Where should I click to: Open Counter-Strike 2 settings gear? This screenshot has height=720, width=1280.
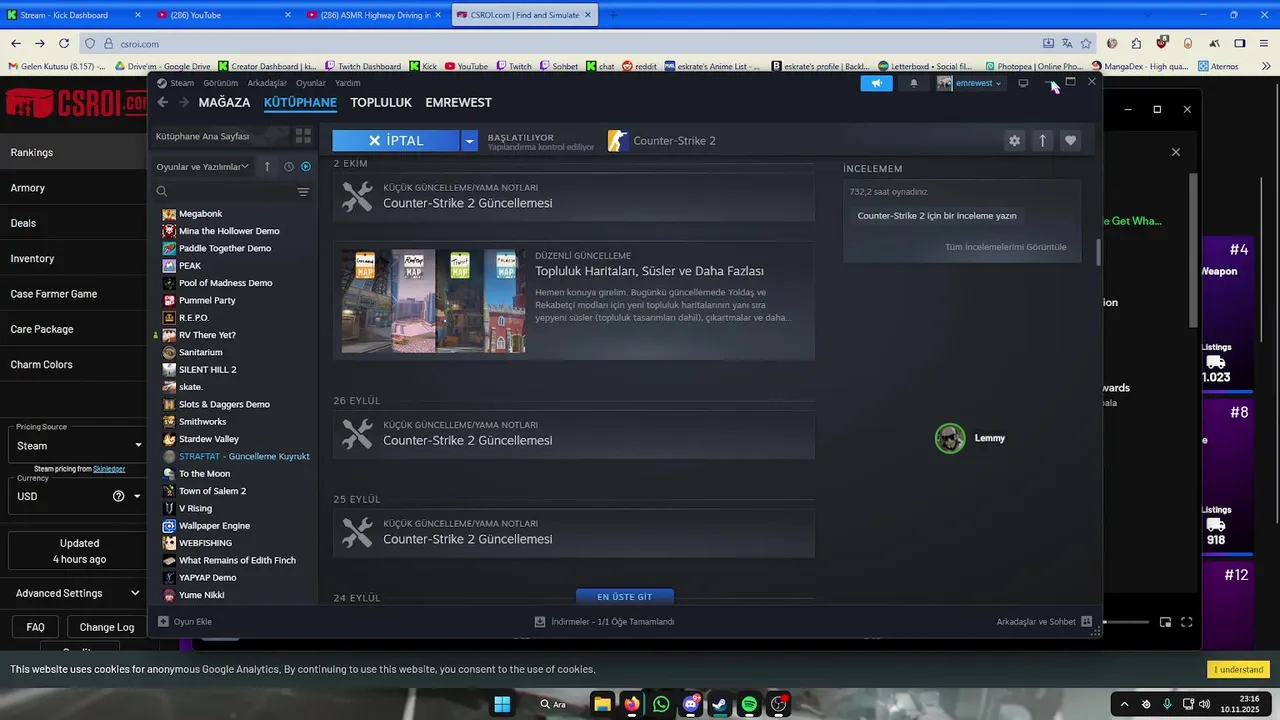click(x=1014, y=141)
